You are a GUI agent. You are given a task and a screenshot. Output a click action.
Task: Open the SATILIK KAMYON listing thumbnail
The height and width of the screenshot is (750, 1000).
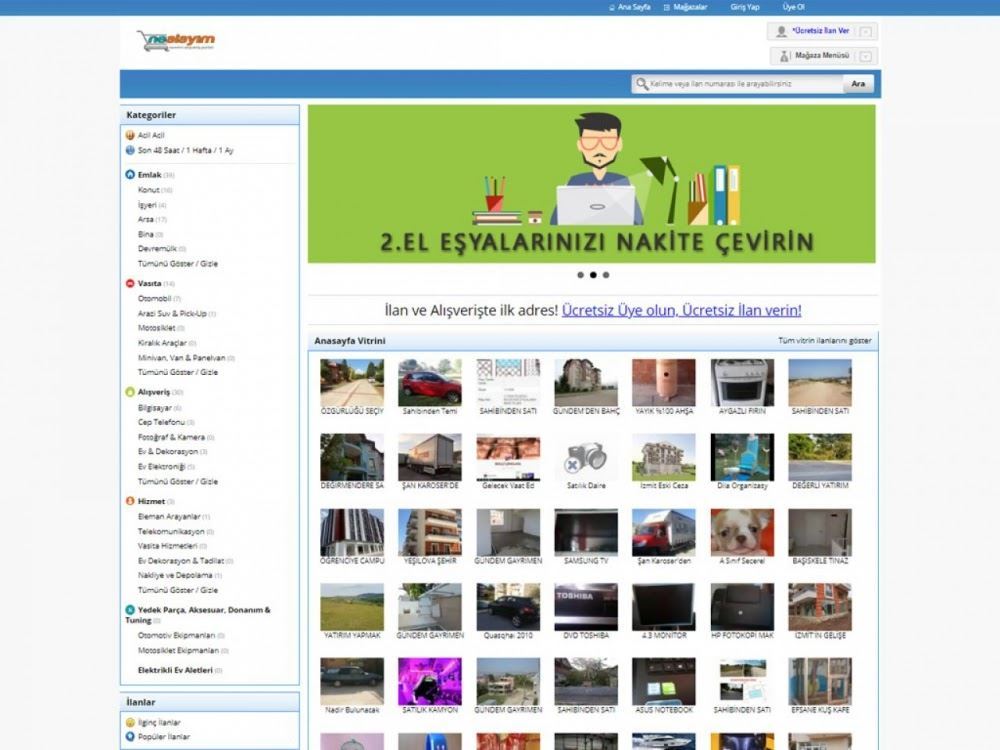pos(430,682)
